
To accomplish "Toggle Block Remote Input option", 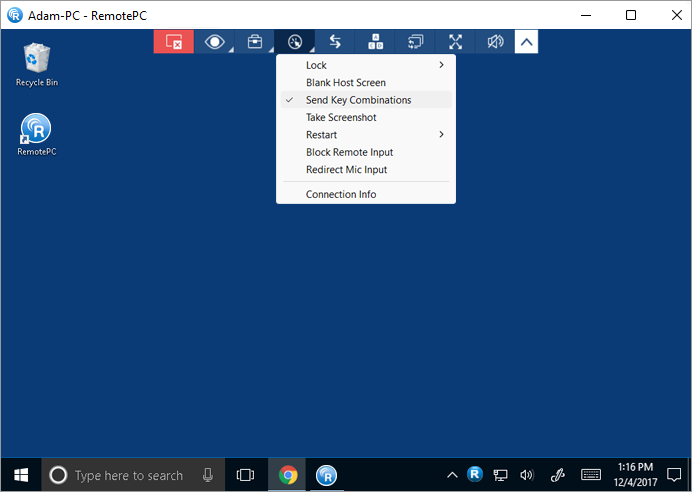I will click(349, 152).
